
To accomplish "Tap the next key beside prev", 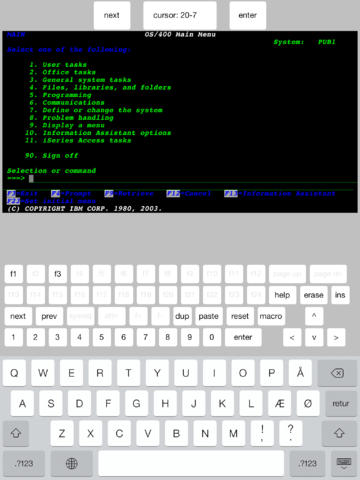I will [18, 316].
